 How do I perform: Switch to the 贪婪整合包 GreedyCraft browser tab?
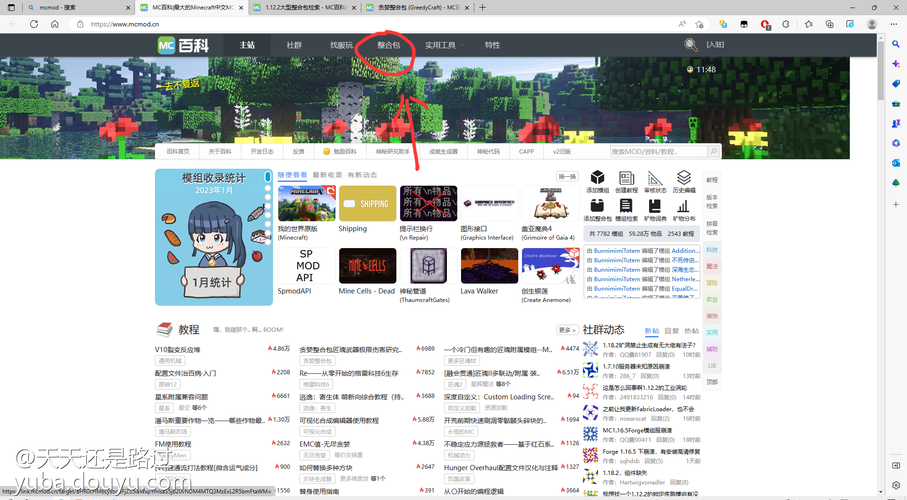click(x=418, y=8)
